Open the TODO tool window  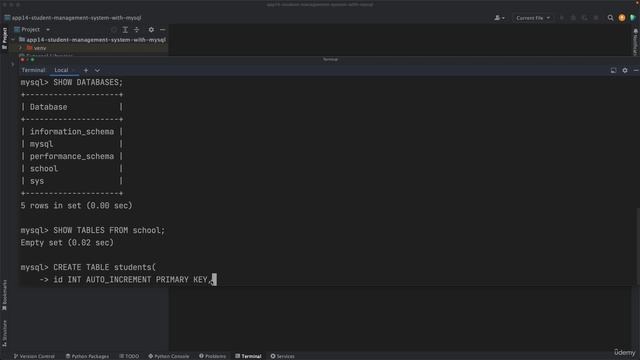pyautogui.click(x=129, y=356)
